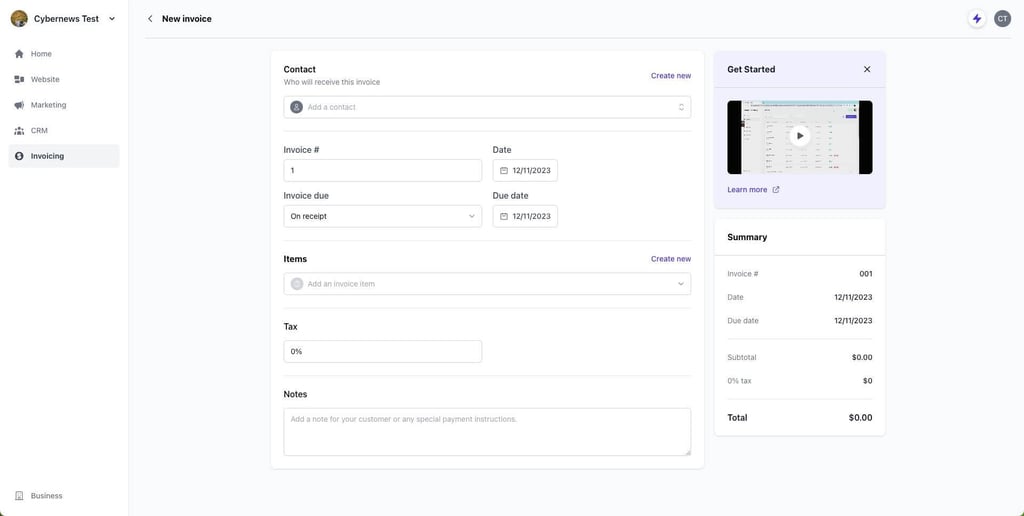Click the lightning bolt icon in header

tap(977, 19)
